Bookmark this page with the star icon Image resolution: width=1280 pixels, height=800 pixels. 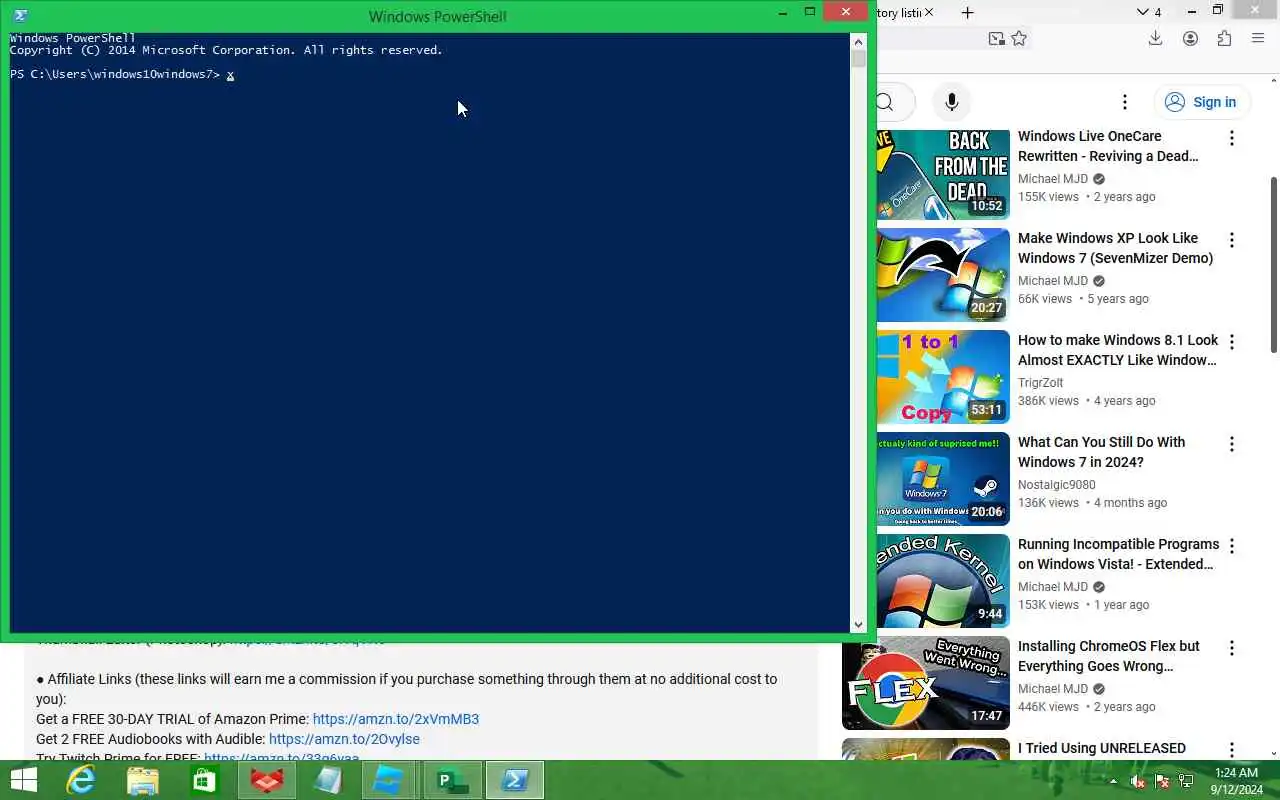(1019, 39)
